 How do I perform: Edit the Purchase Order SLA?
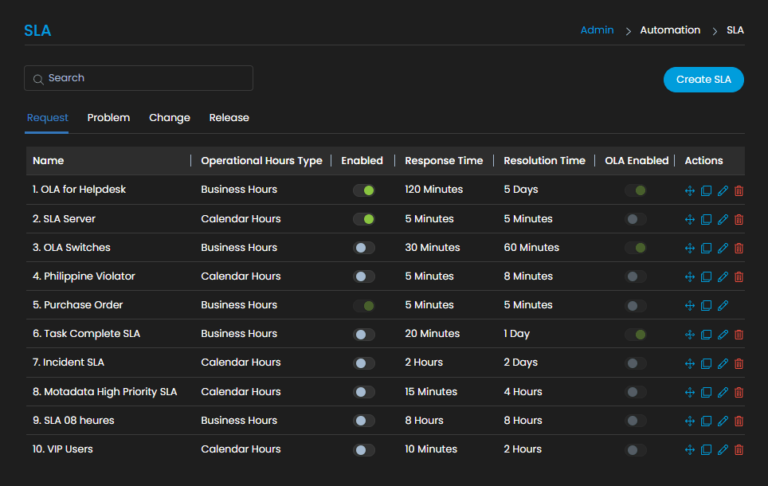click(x=722, y=306)
